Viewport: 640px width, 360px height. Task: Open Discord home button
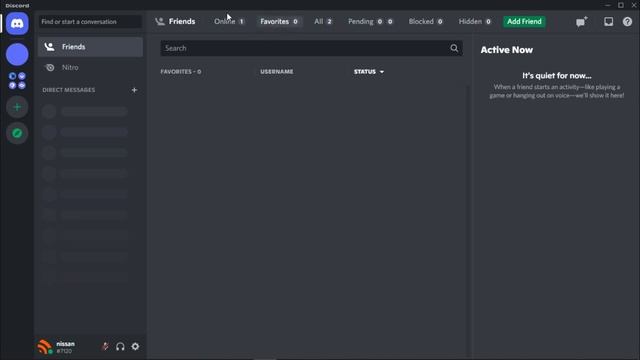point(17,23)
